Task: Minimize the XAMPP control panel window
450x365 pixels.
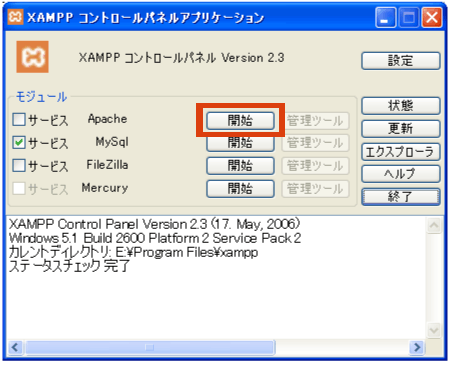Action: click(x=386, y=17)
